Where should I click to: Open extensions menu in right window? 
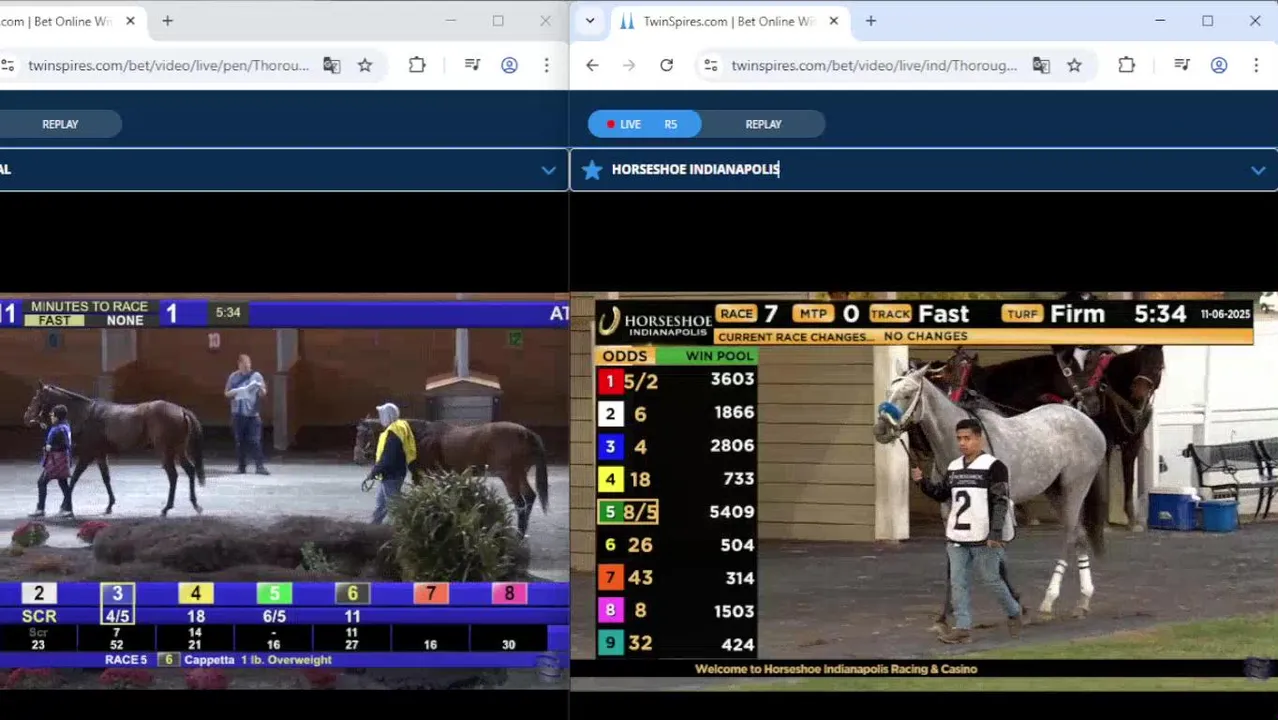click(x=1126, y=65)
